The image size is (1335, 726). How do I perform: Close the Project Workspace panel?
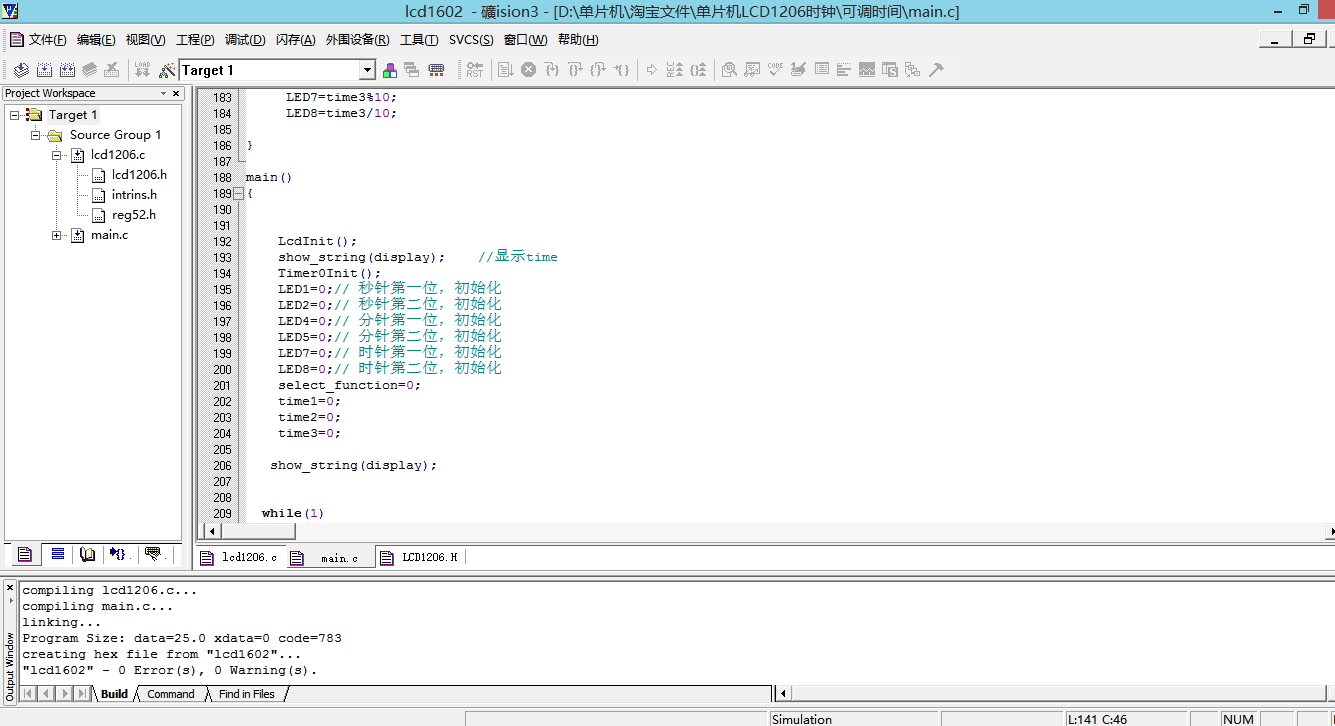pyautogui.click(x=177, y=93)
